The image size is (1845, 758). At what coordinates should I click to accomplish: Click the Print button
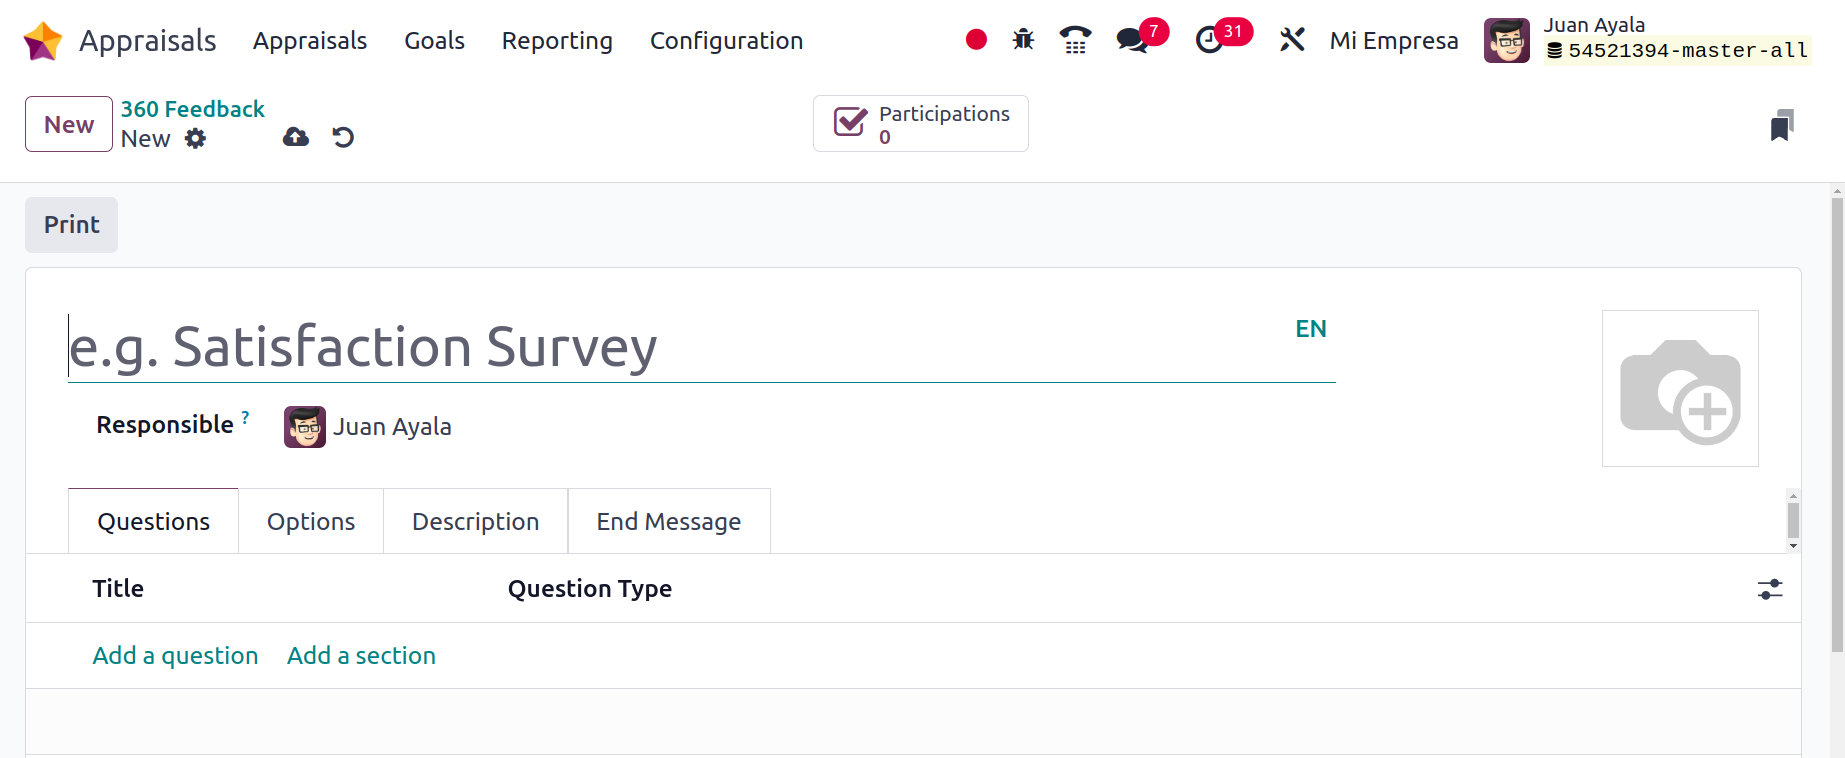tap(71, 225)
